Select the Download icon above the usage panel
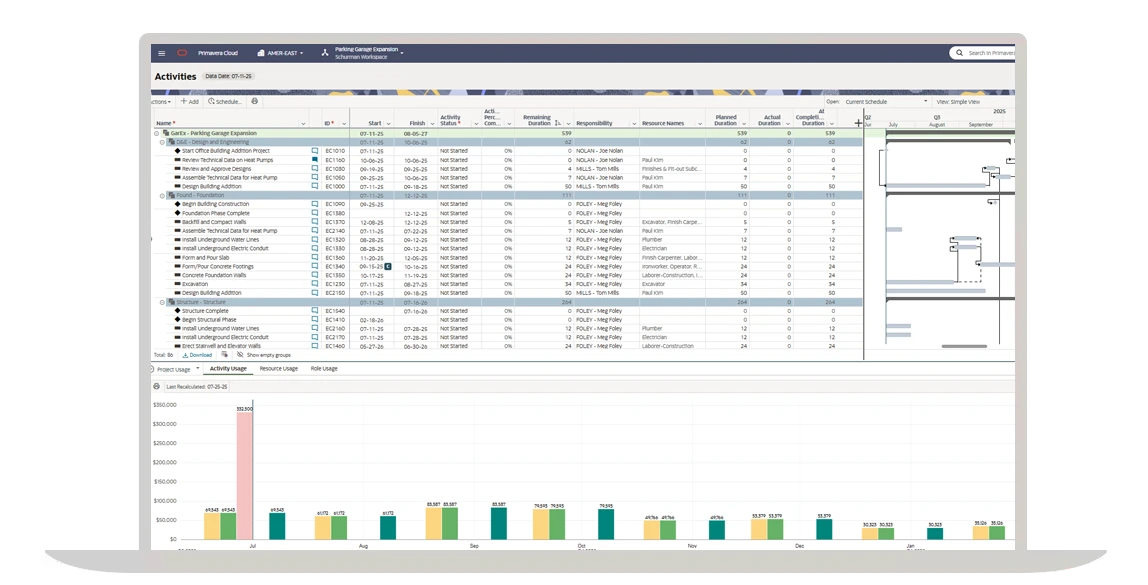This screenshot has width=1148, height=585. 185,357
